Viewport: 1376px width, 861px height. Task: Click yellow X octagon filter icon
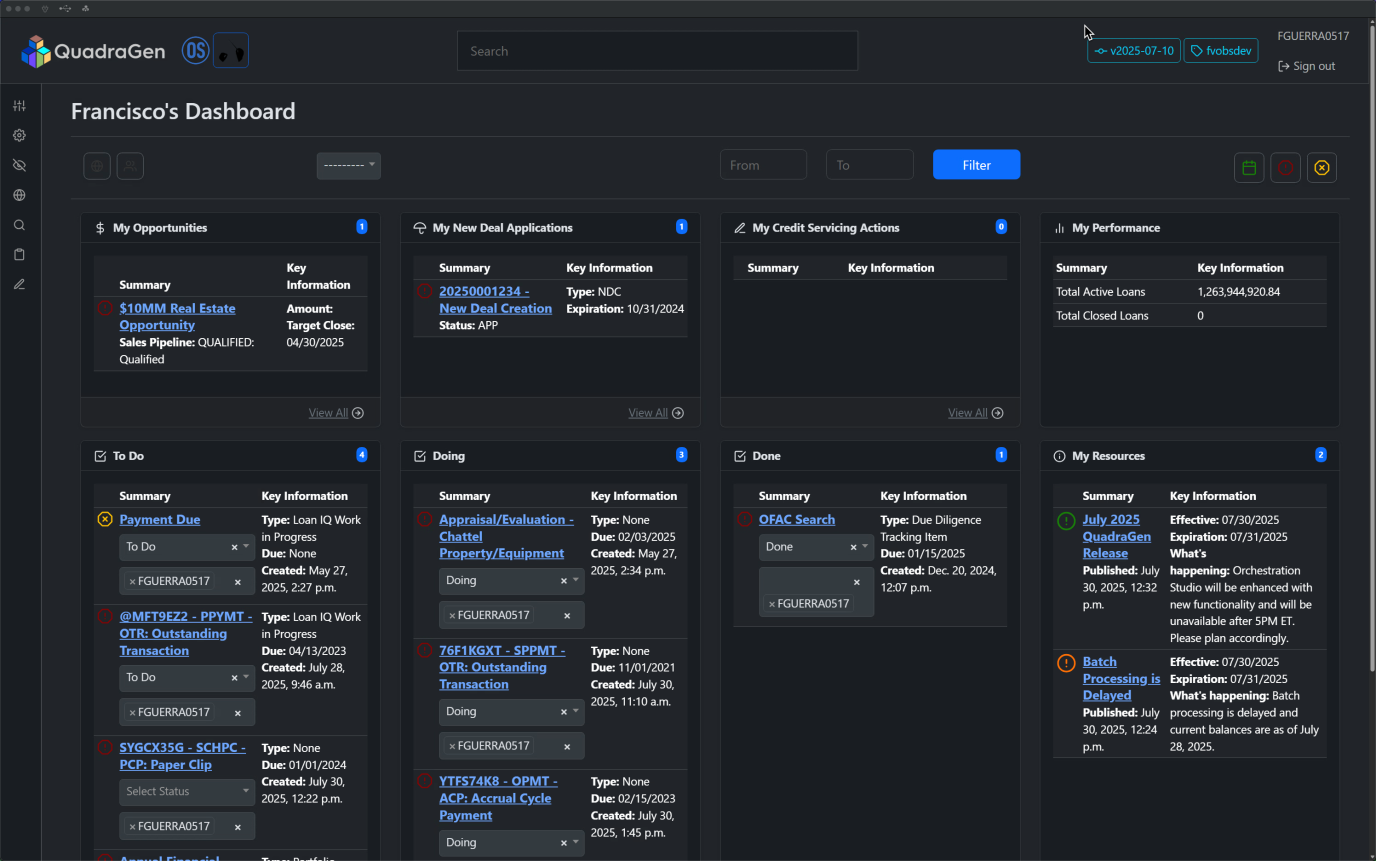1322,168
